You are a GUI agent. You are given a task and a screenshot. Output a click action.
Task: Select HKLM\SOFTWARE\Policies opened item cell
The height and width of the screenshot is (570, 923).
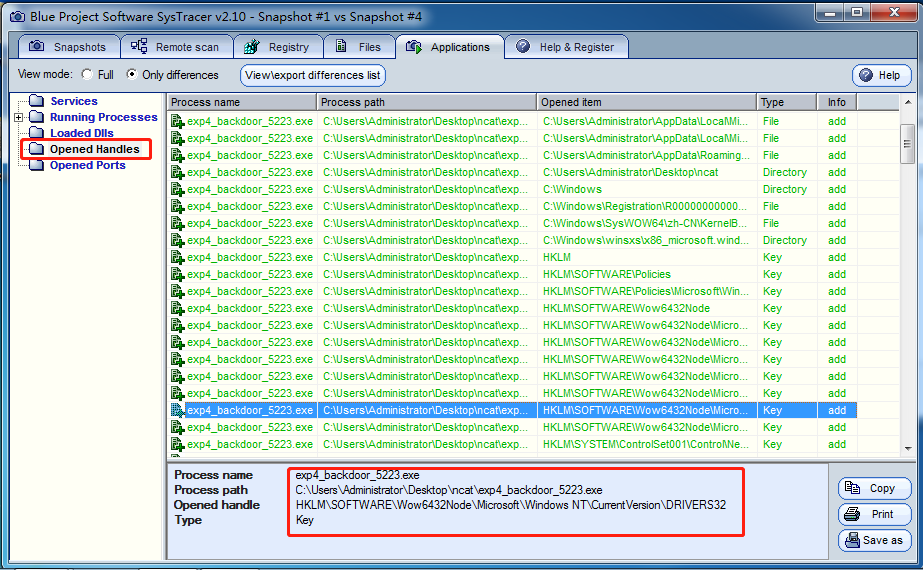(x=647, y=274)
